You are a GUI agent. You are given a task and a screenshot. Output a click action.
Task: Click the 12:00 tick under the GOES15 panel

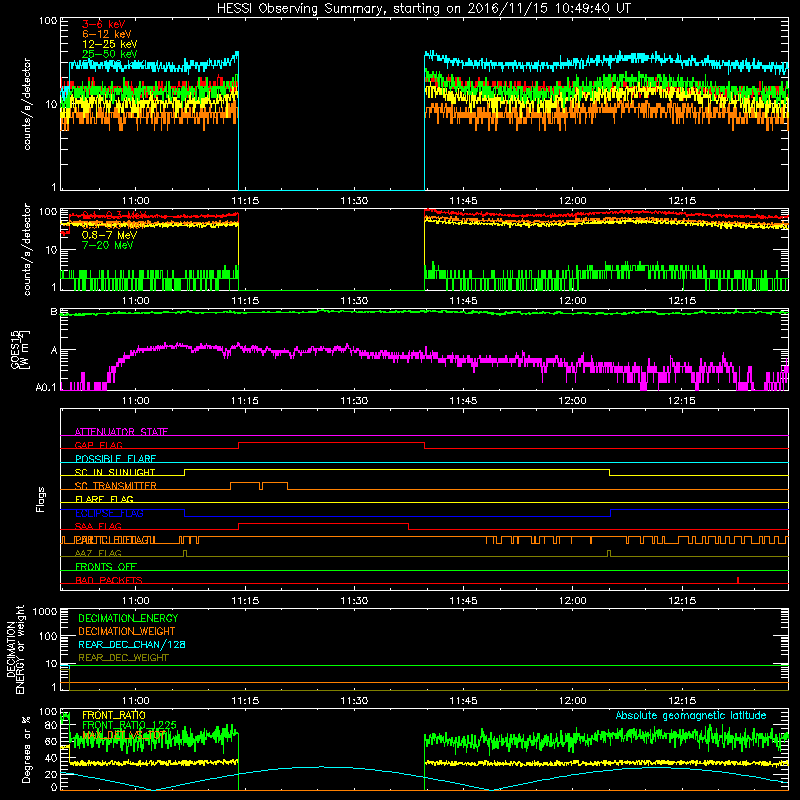coord(572,401)
